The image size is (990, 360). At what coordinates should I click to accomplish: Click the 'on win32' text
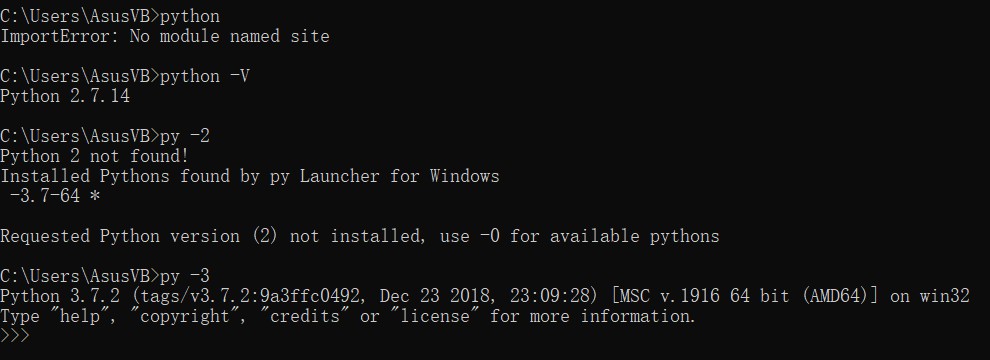click(x=929, y=296)
